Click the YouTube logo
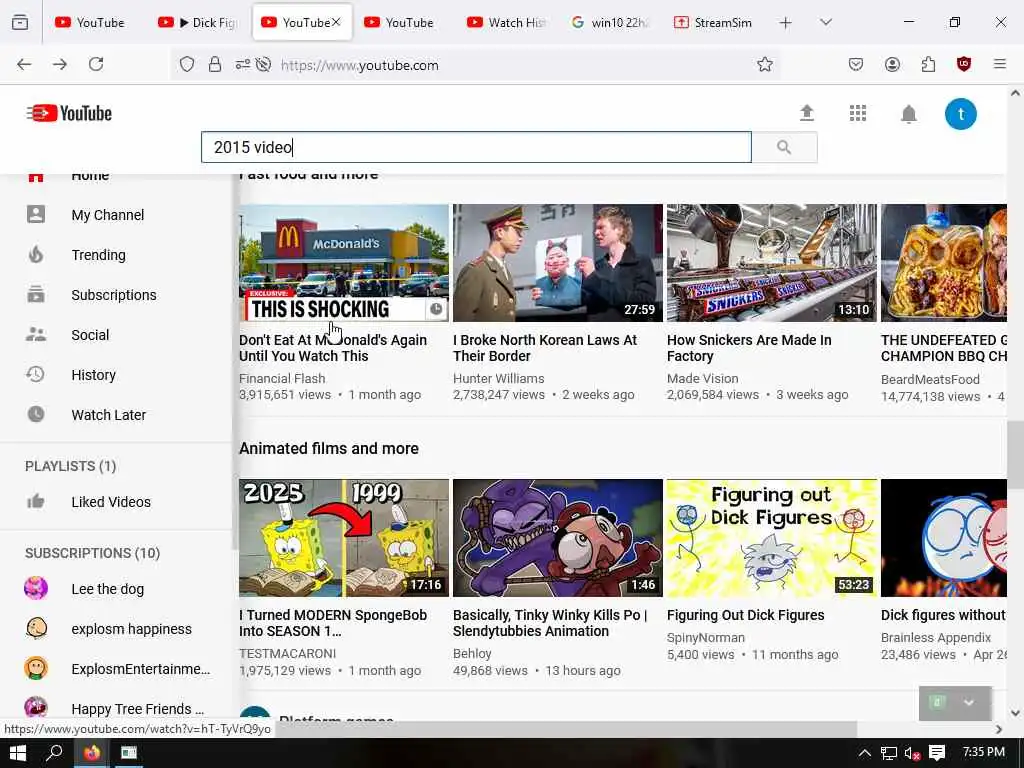This screenshot has height=768, width=1024. (69, 114)
